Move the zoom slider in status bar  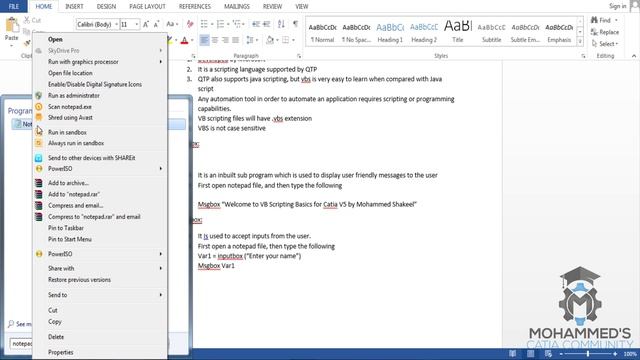pos(587,354)
